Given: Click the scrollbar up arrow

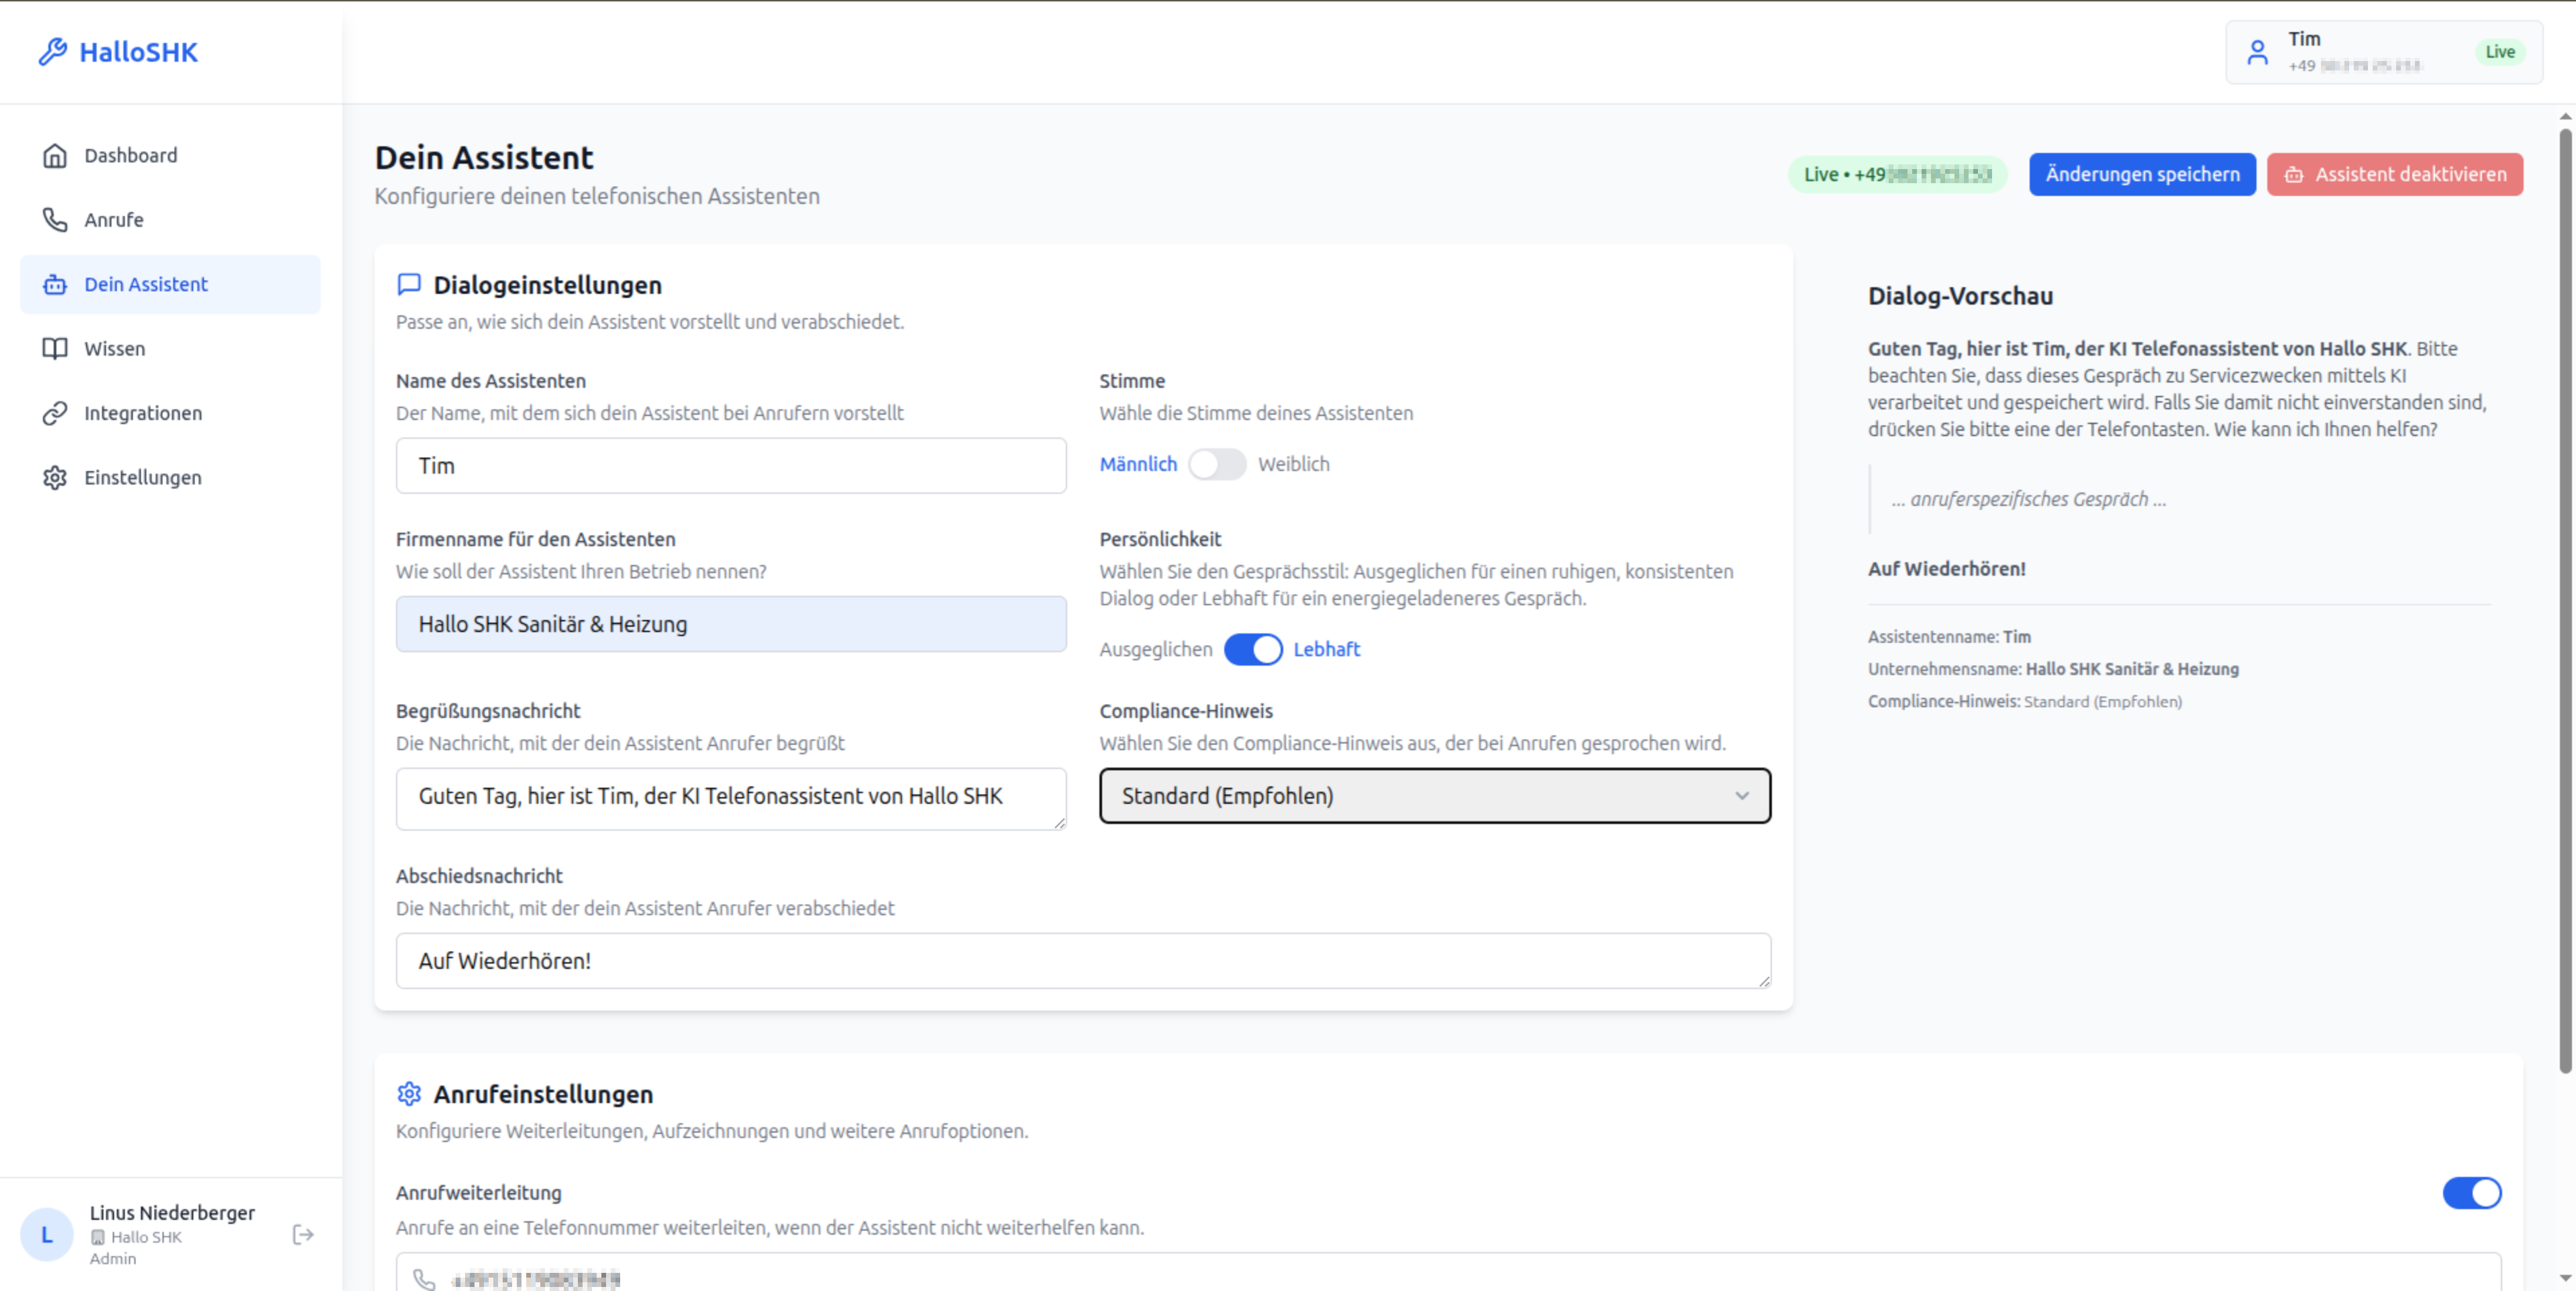Looking at the screenshot, I should click(2565, 116).
